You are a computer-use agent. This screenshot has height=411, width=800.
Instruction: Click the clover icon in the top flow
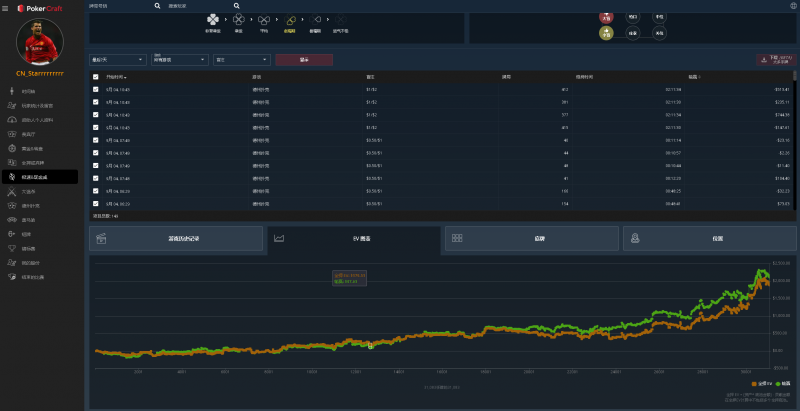pos(213,19)
